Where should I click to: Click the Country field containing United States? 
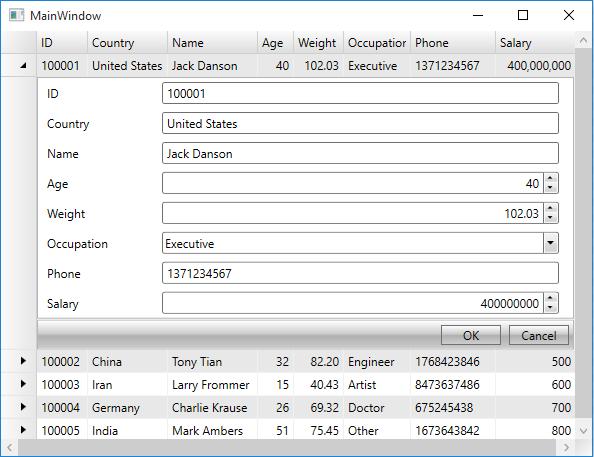pos(360,123)
